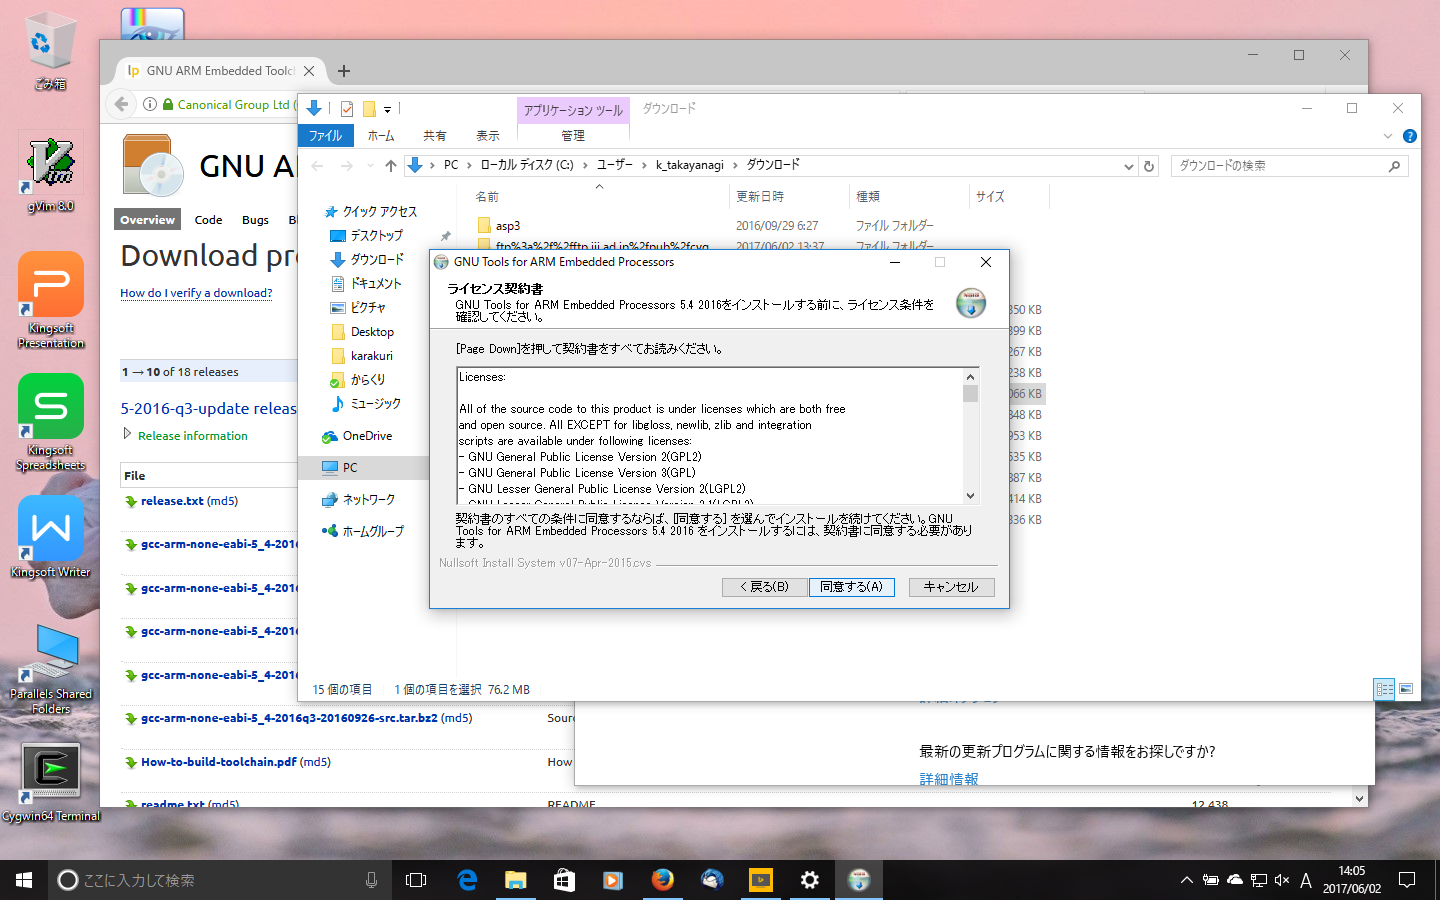Open new browser tab with plus button
This screenshot has width=1440, height=900.
344,71
